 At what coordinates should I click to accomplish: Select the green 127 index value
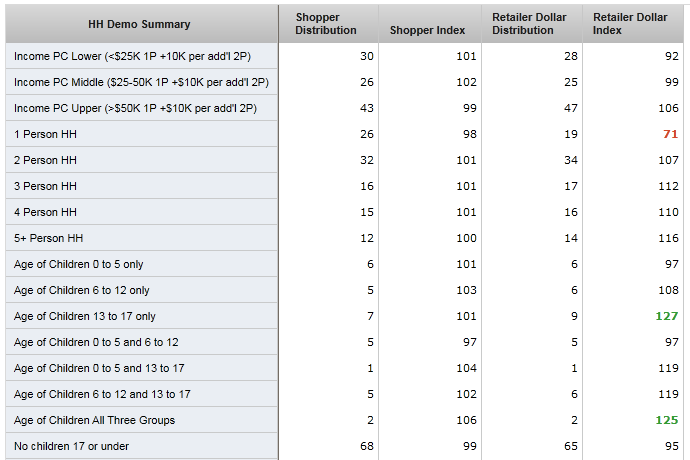pyautogui.click(x=666, y=316)
